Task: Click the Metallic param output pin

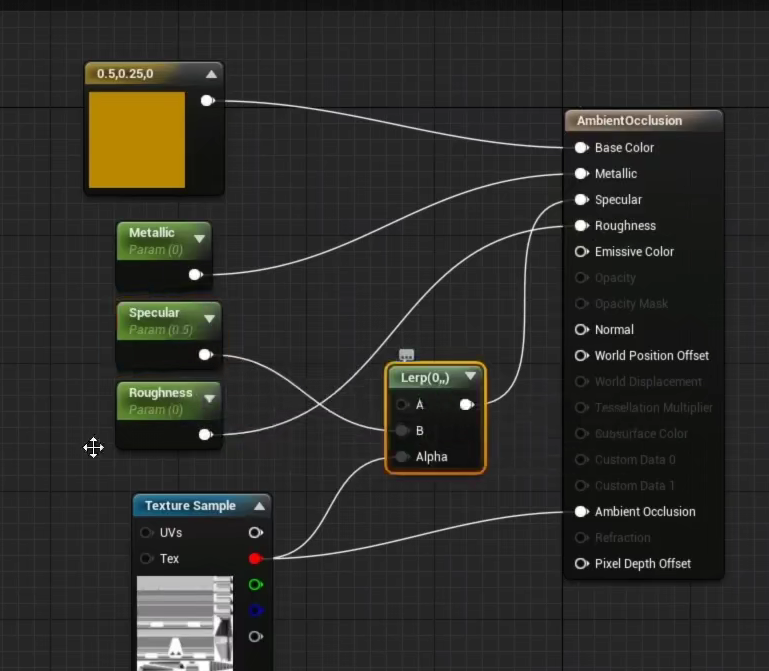Action: tap(195, 275)
